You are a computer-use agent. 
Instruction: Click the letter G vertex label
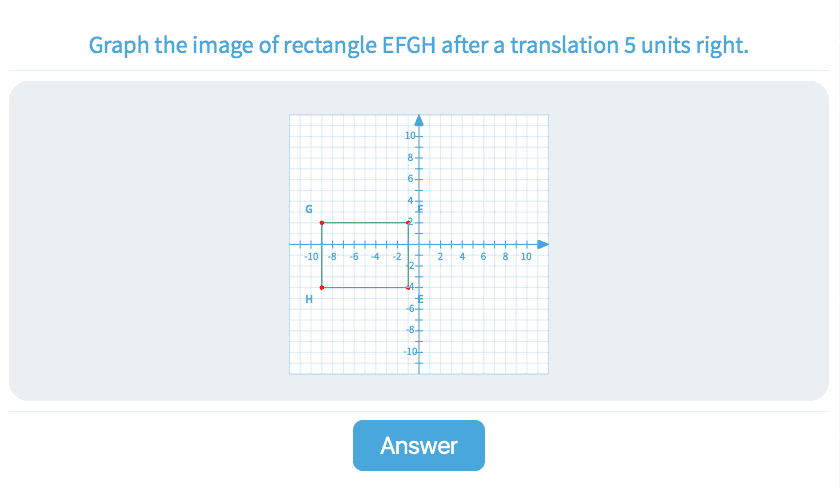(309, 210)
